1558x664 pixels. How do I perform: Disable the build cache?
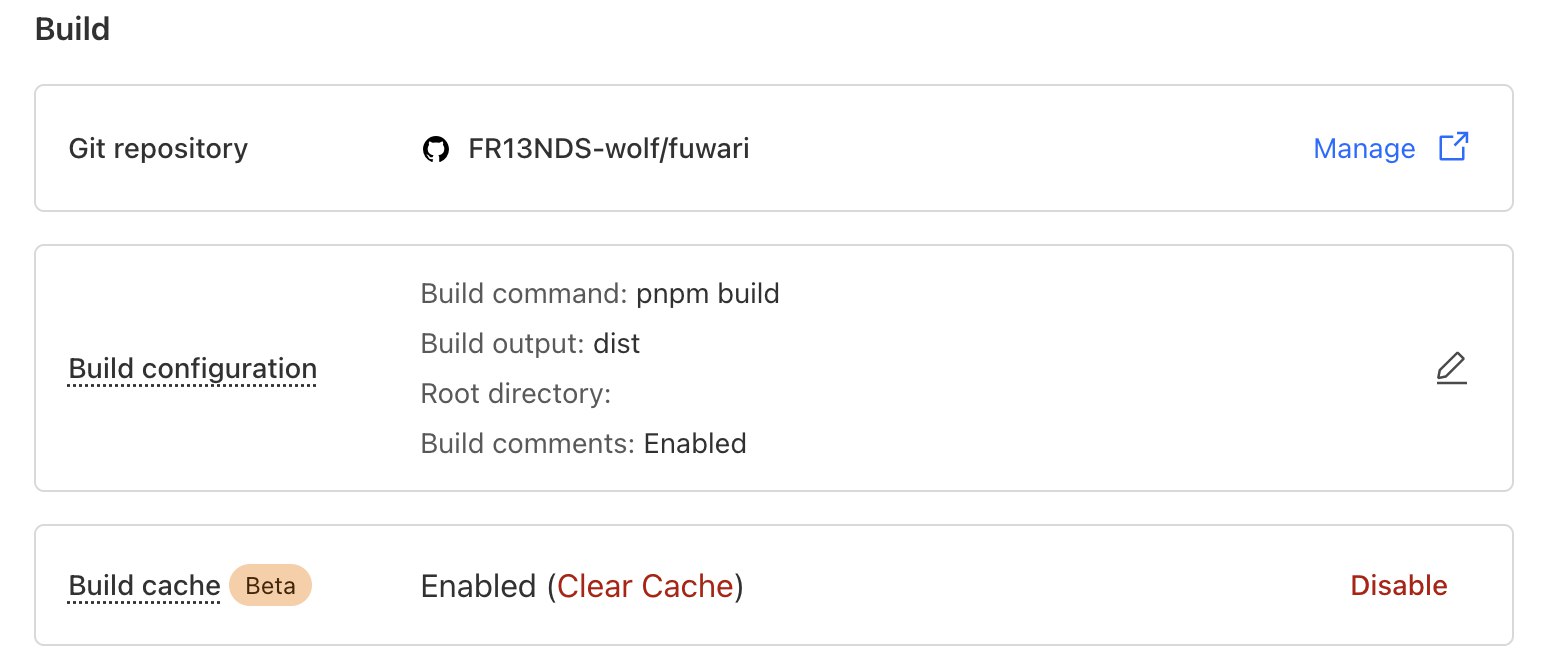click(x=1398, y=585)
